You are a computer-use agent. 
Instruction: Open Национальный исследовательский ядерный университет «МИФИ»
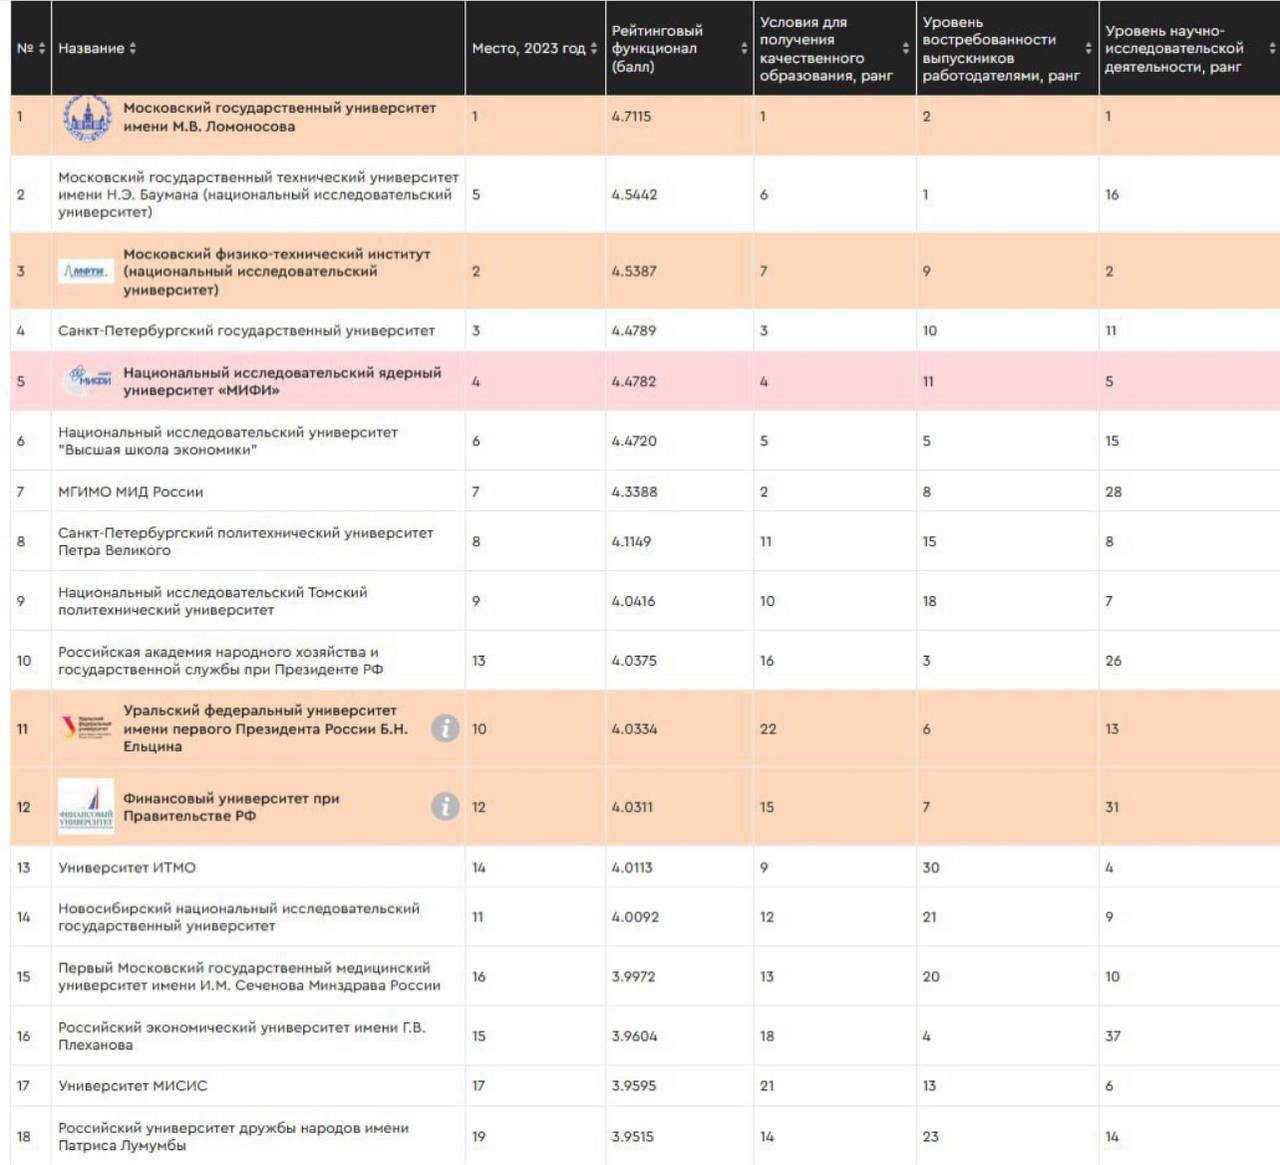(281, 381)
